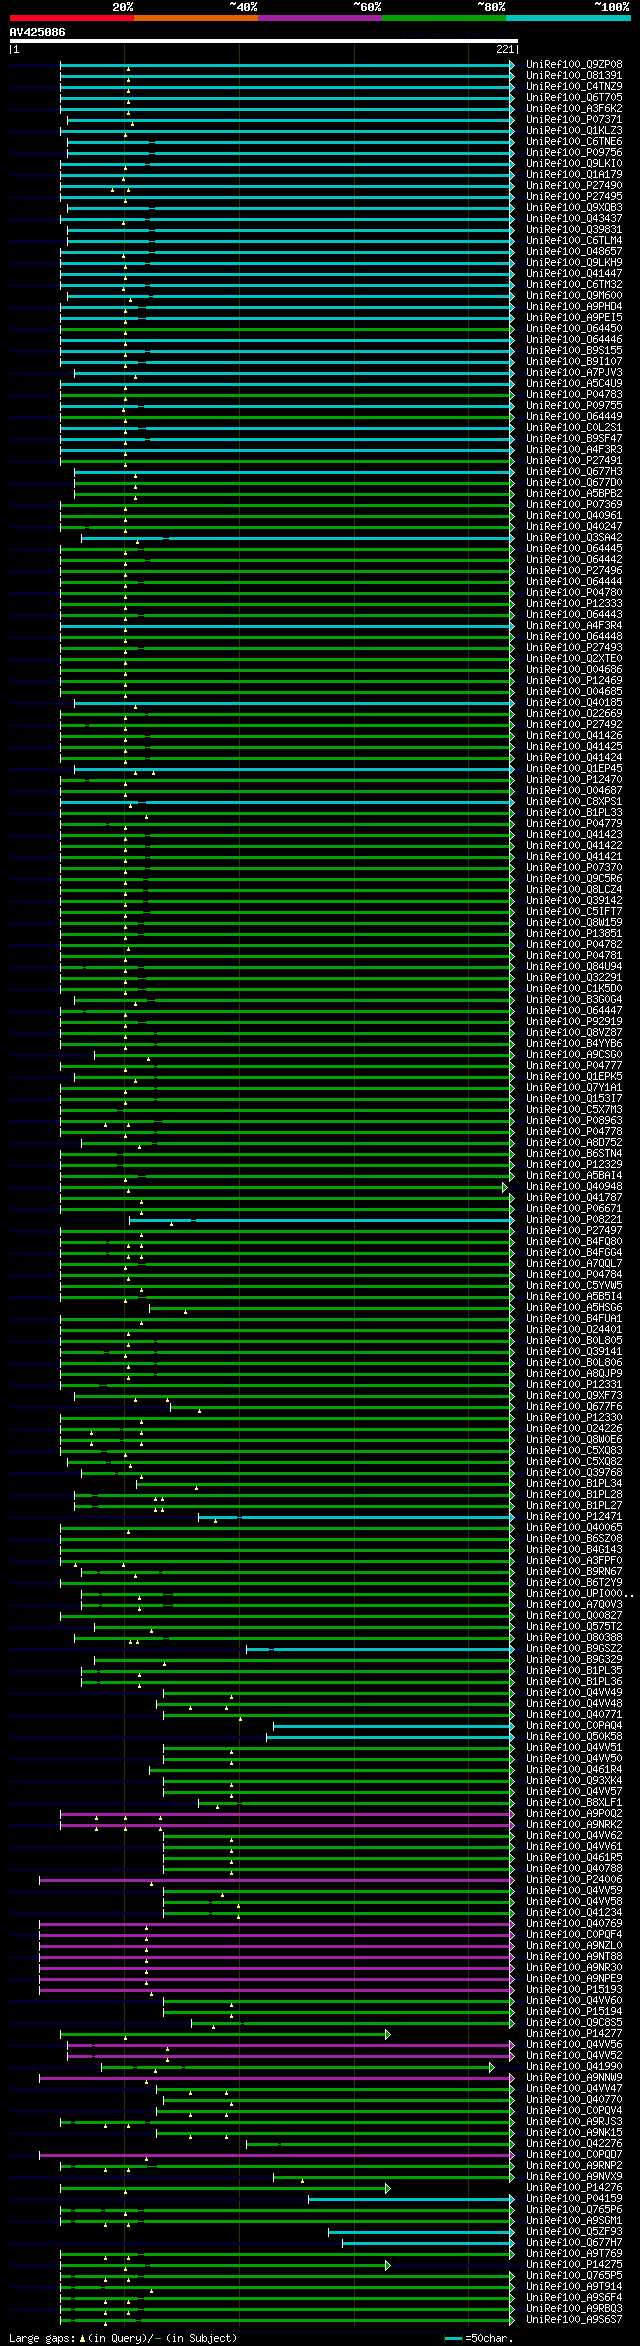640x2346 pixels.
Task: Click the UniRef100_P14277 label
Action: click(x=574, y=2033)
